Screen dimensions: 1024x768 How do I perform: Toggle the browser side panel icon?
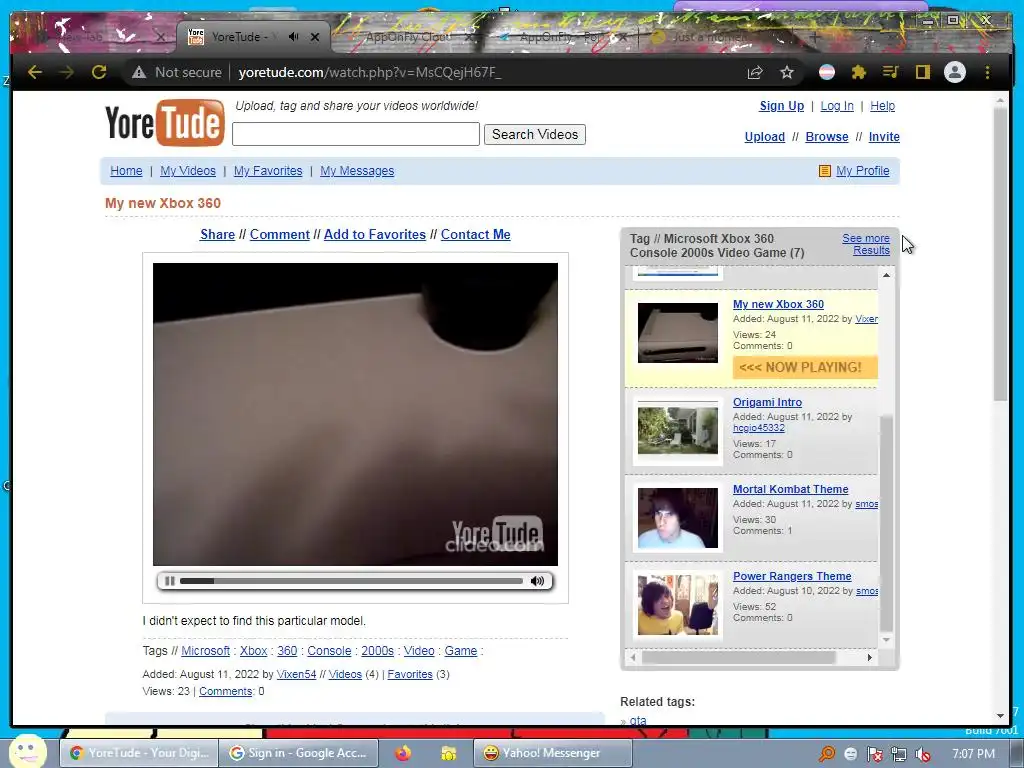[923, 72]
